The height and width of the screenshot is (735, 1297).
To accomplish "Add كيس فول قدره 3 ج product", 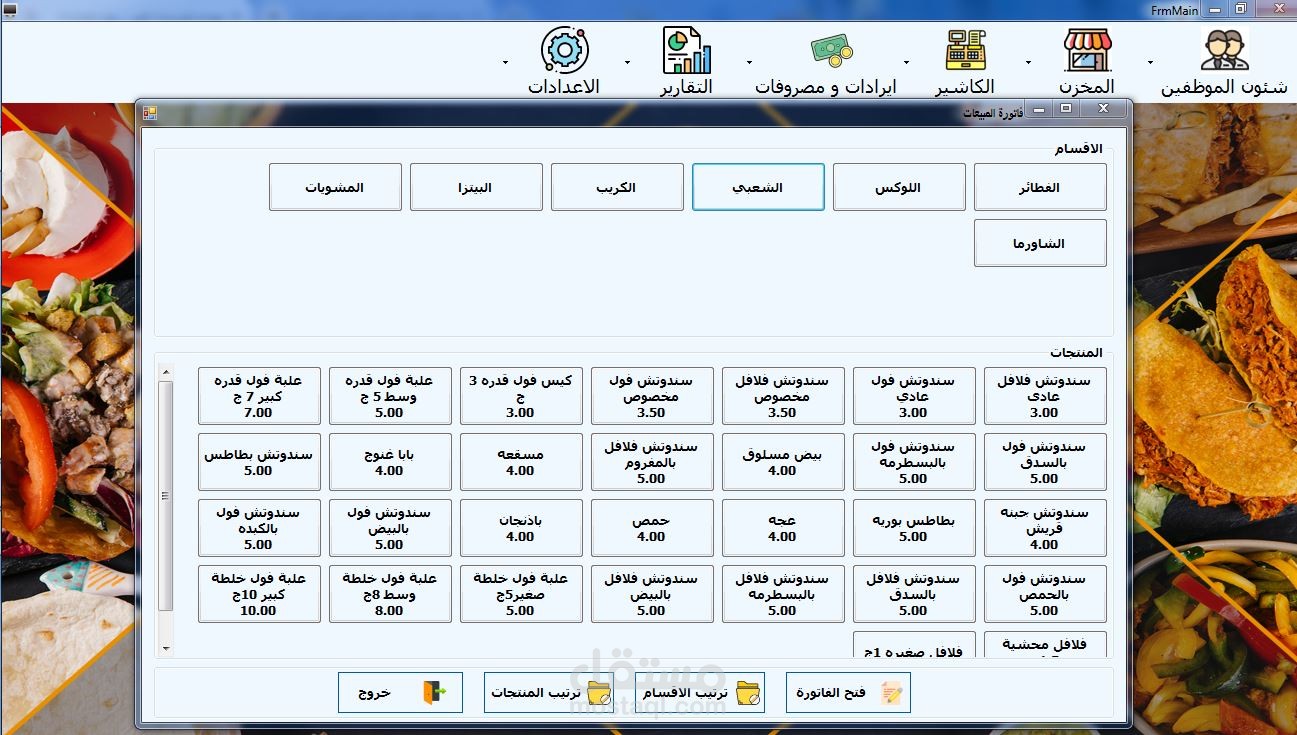I will click(521, 396).
